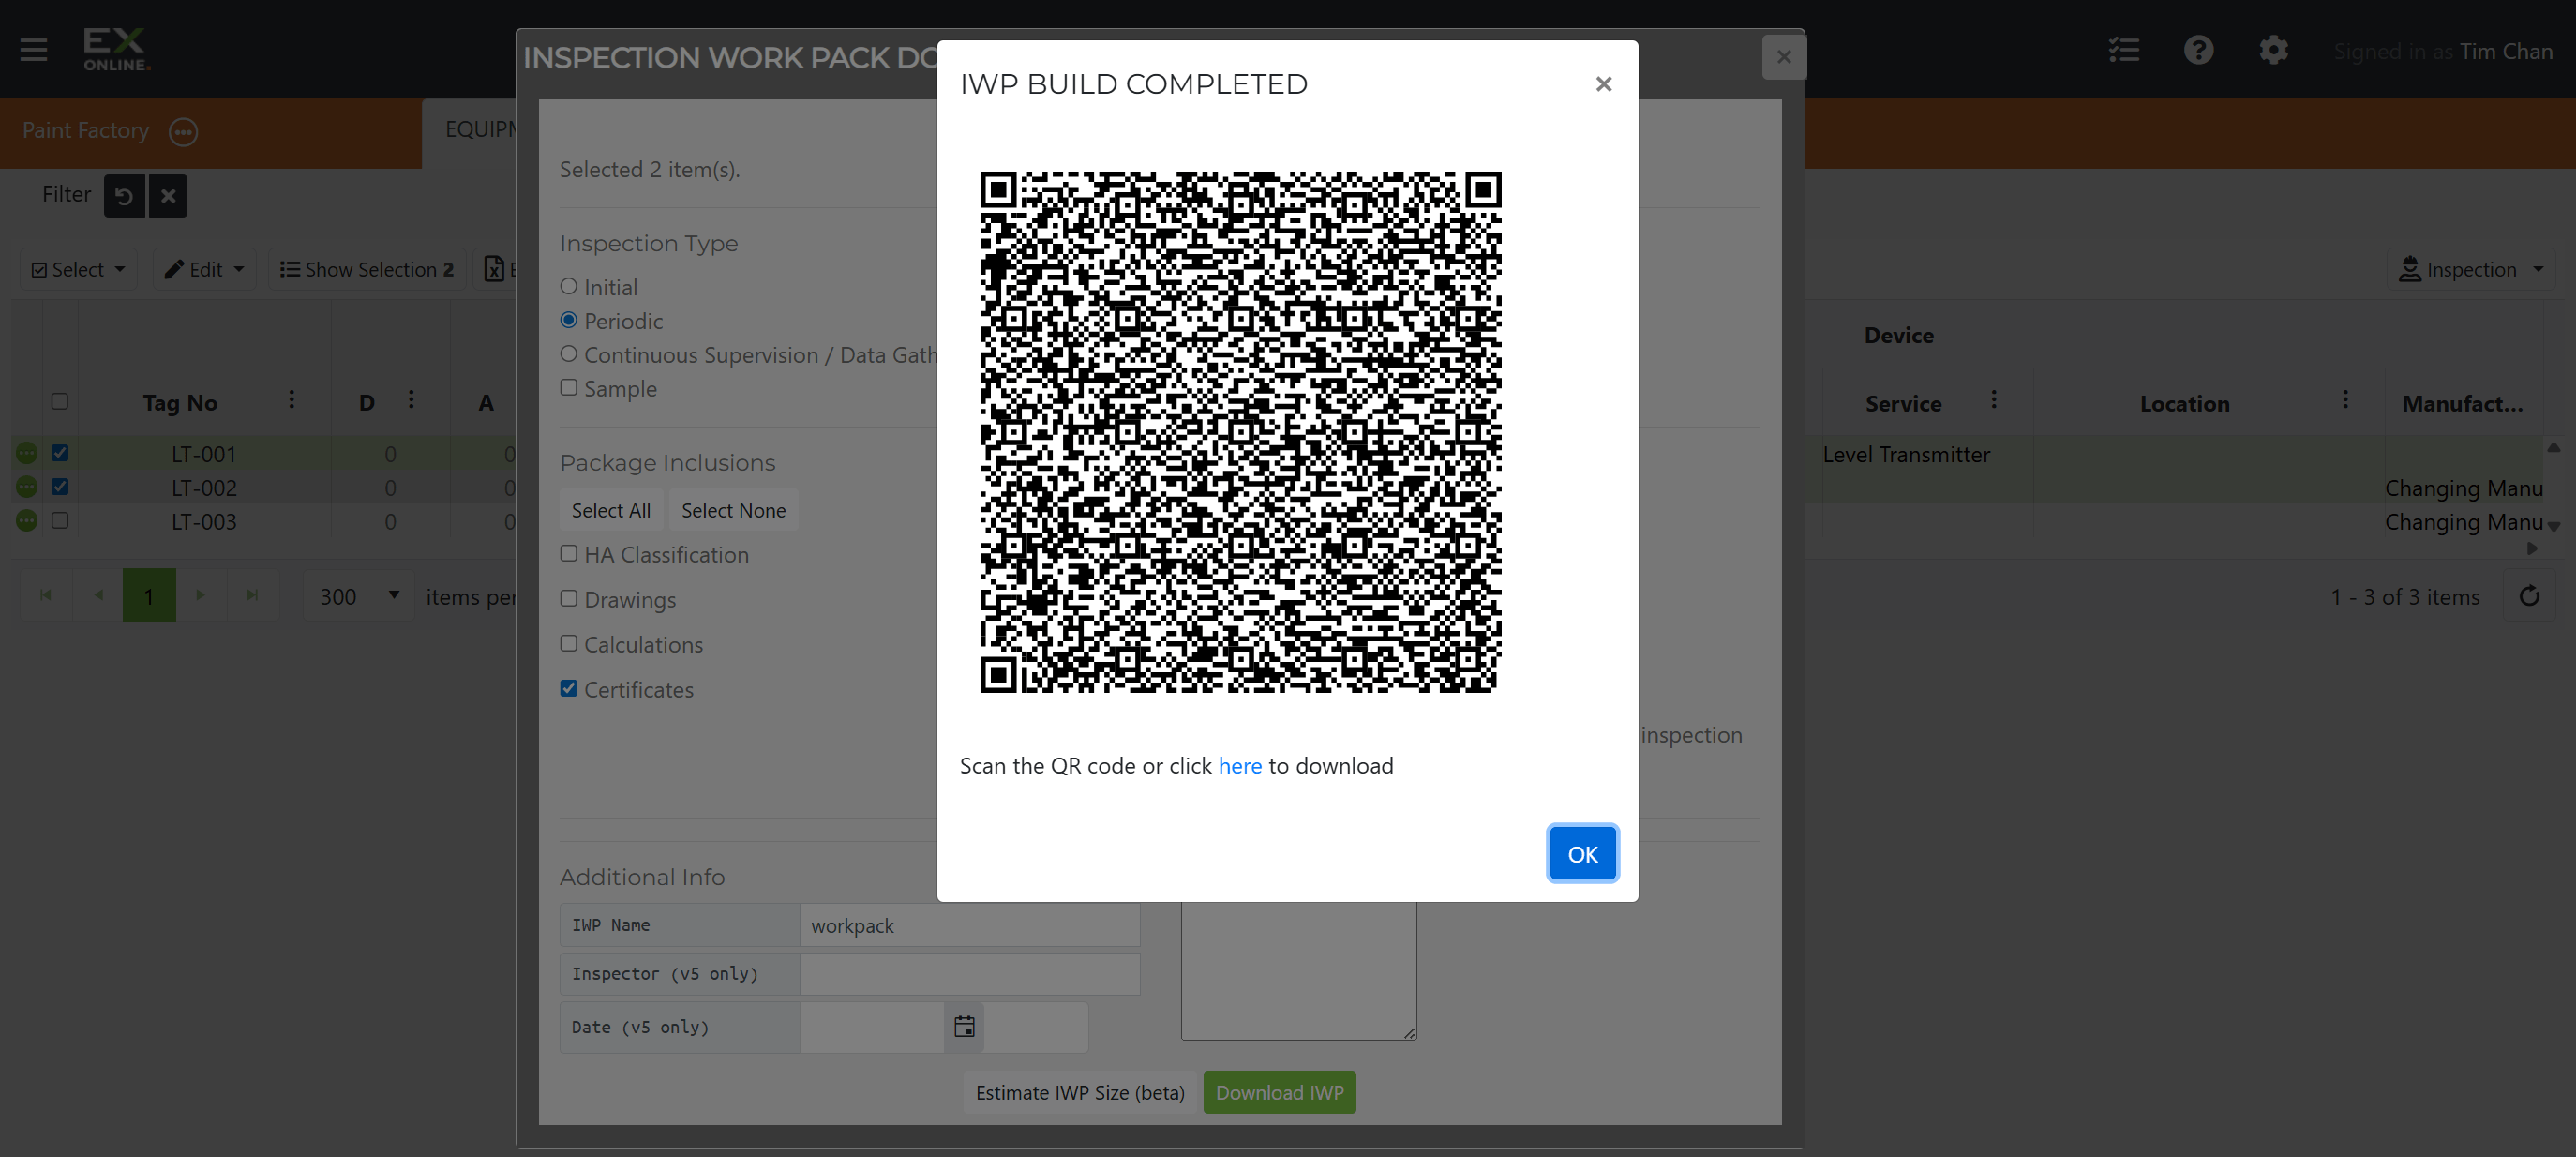The width and height of the screenshot is (2576, 1157).
Task: Click LT-003 green status icon
Action: pos(27,521)
